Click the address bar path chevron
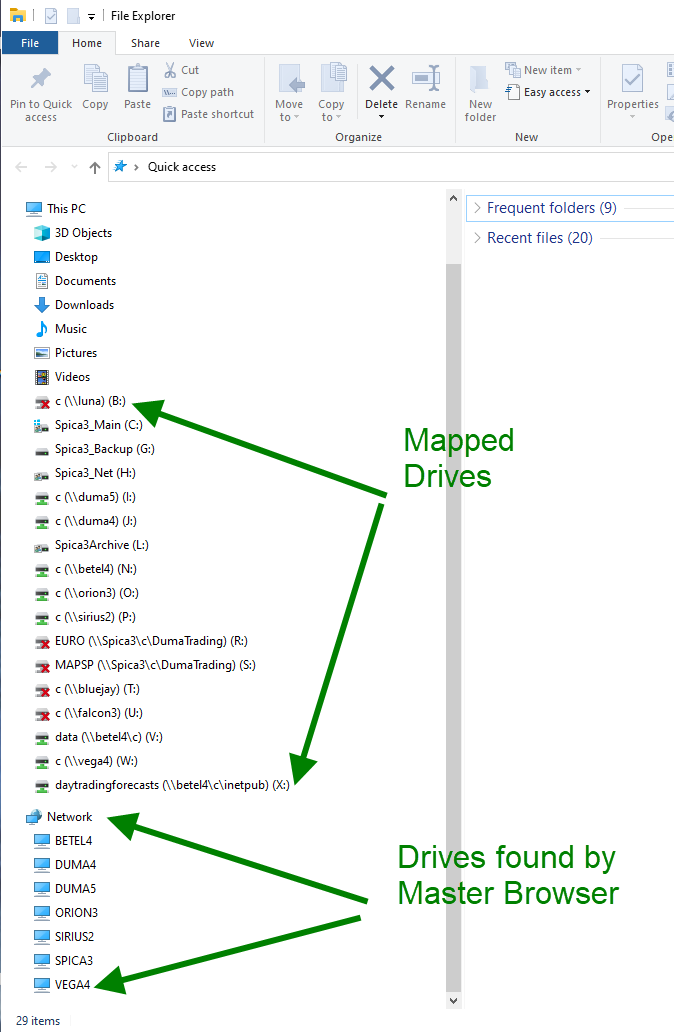This screenshot has width=674, height=1032. point(136,167)
